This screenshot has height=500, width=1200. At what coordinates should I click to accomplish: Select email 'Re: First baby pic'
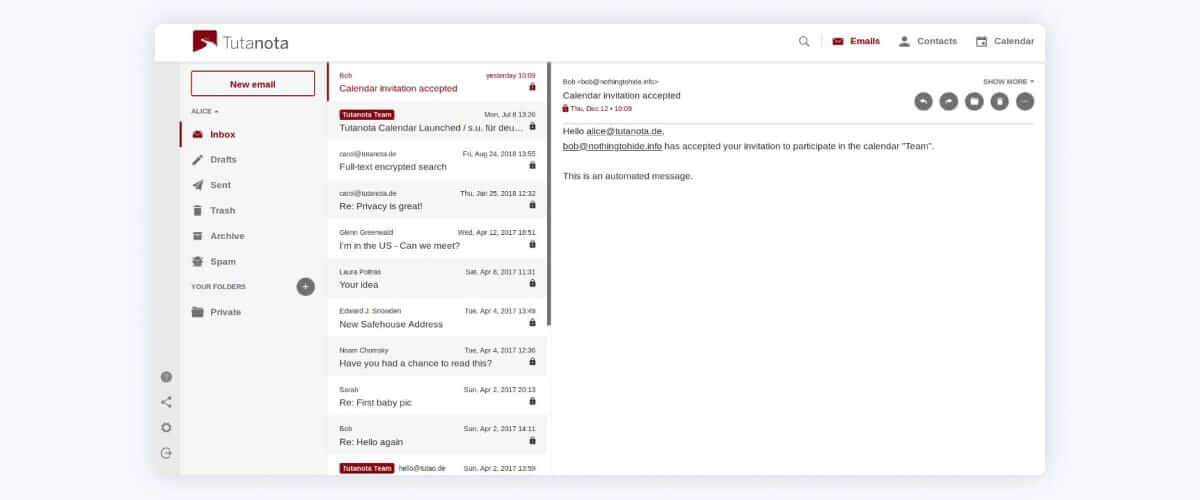[437, 396]
